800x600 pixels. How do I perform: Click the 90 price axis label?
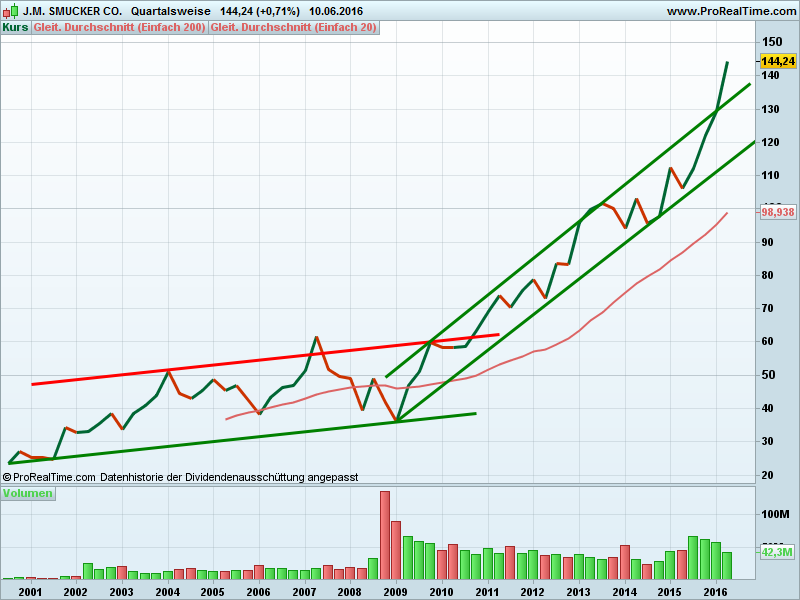click(767, 242)
